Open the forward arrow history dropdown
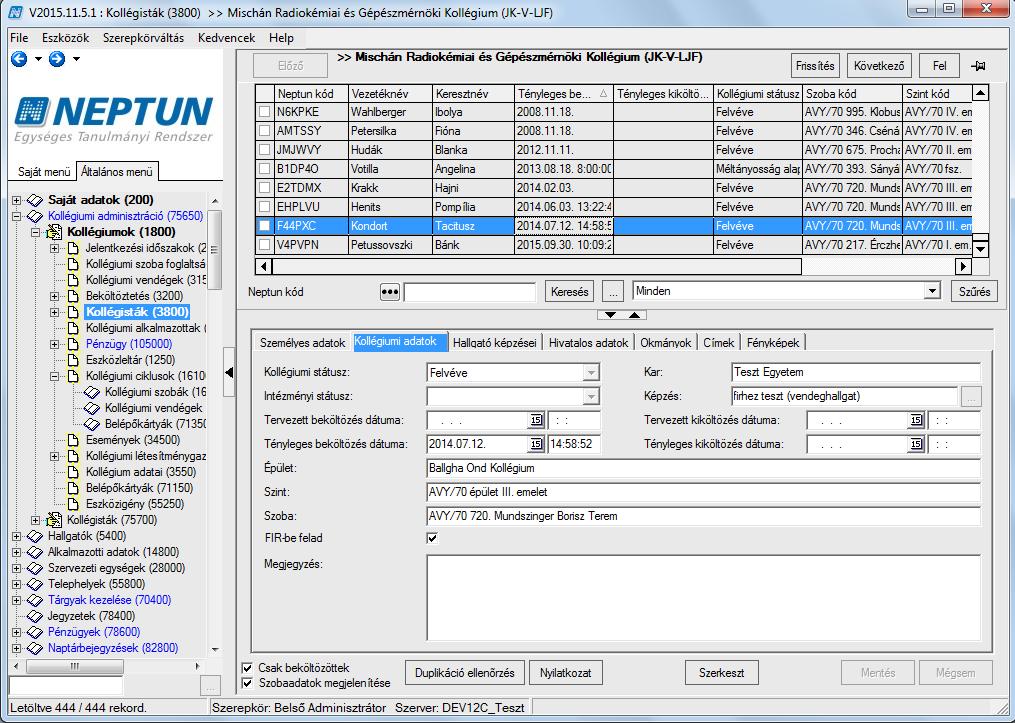The height and width of the screenshot is (723, 1015). (x=76, y=60)
